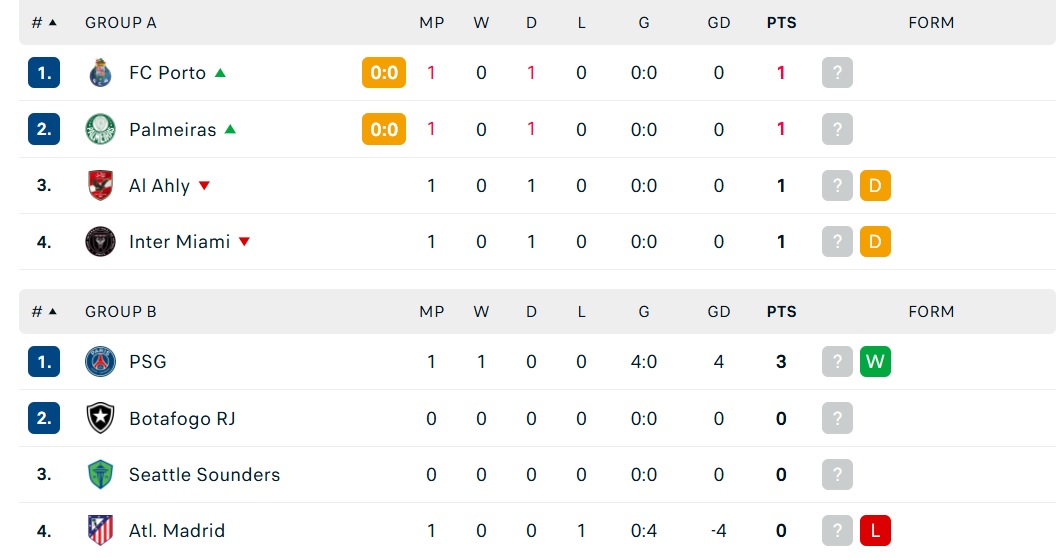Open PSG's green W form result

pyautogui.click(x=876, y=361)
